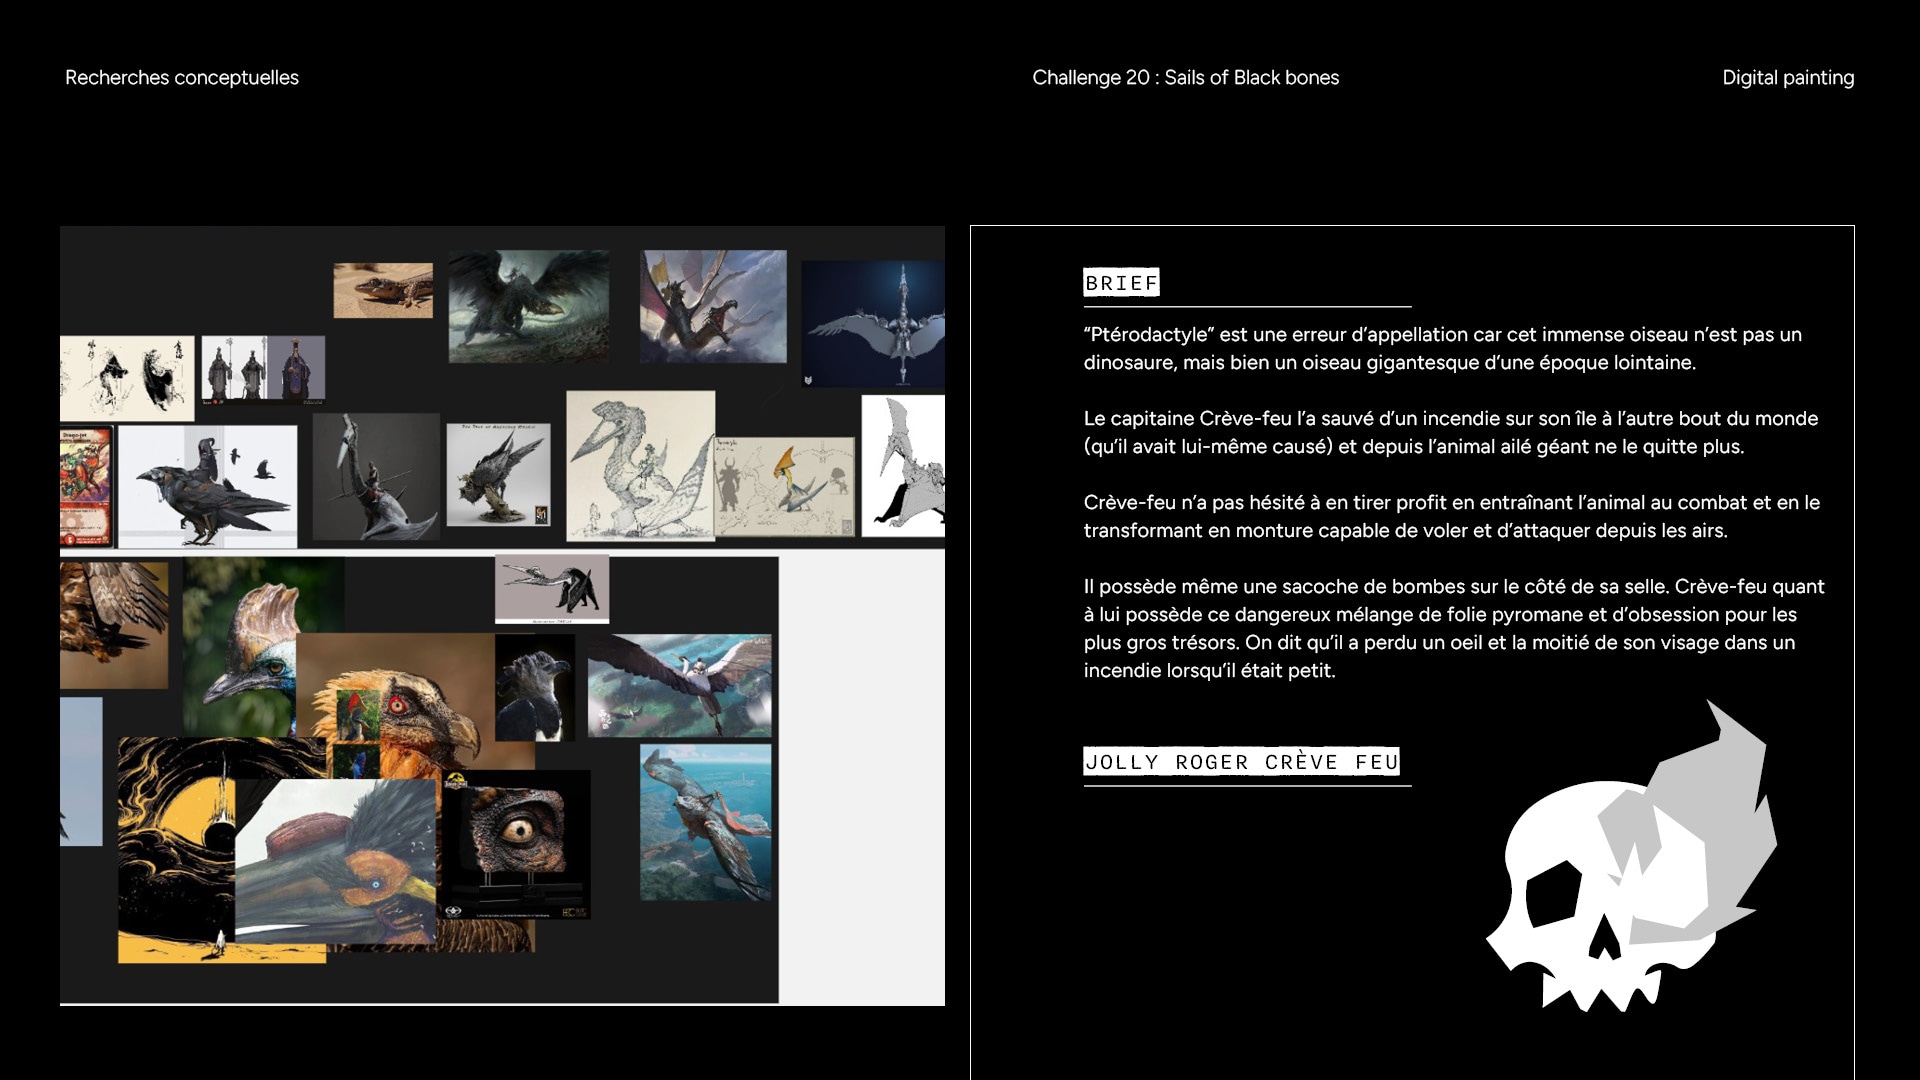
Task: Open the giant raven with riders thumbnail
Action: (208, 487)
